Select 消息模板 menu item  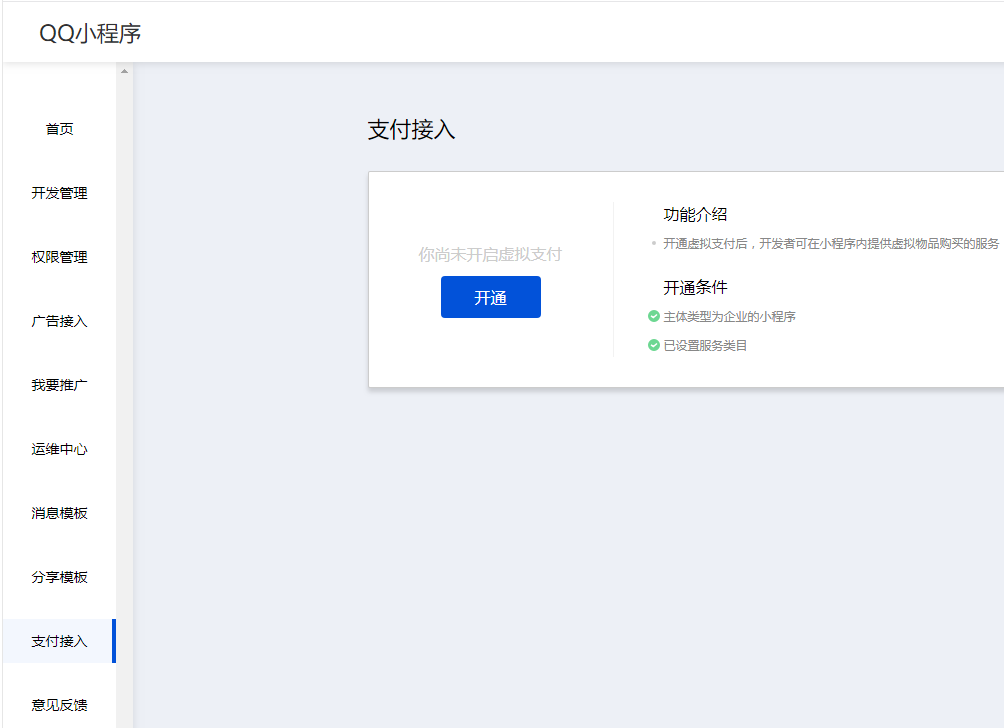point(59,513)
